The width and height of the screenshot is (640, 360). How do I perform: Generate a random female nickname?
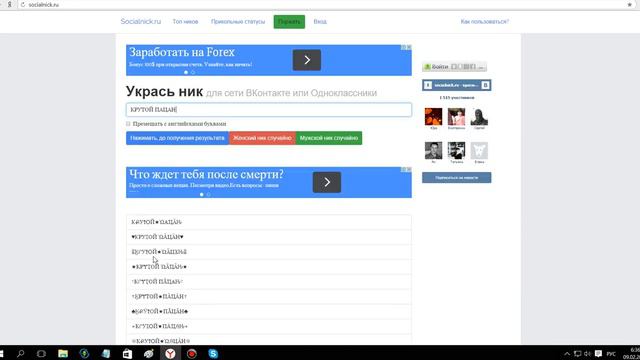point(262,138)
